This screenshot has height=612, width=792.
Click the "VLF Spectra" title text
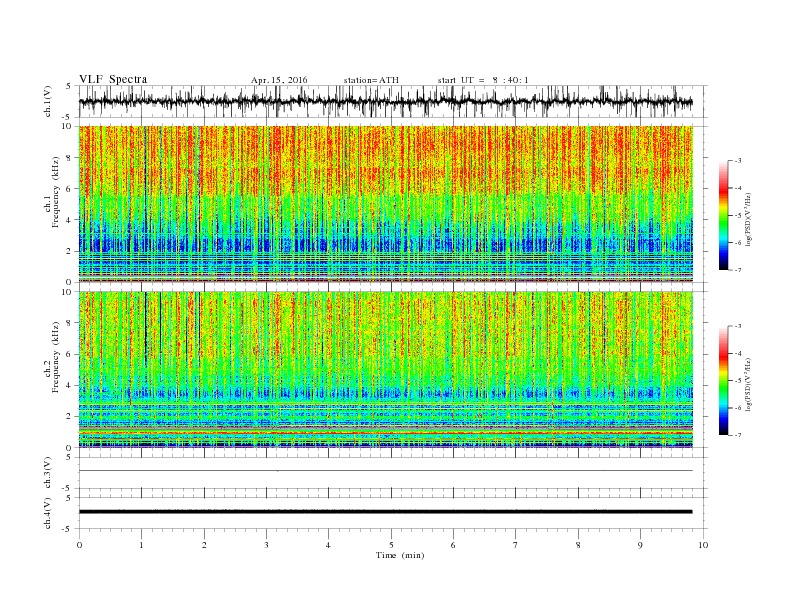[113, 79]
